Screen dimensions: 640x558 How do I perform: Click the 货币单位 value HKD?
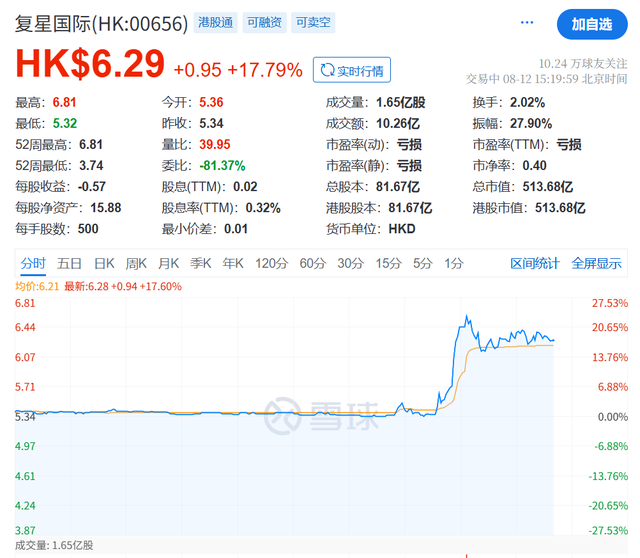click(x=402, y=229)
